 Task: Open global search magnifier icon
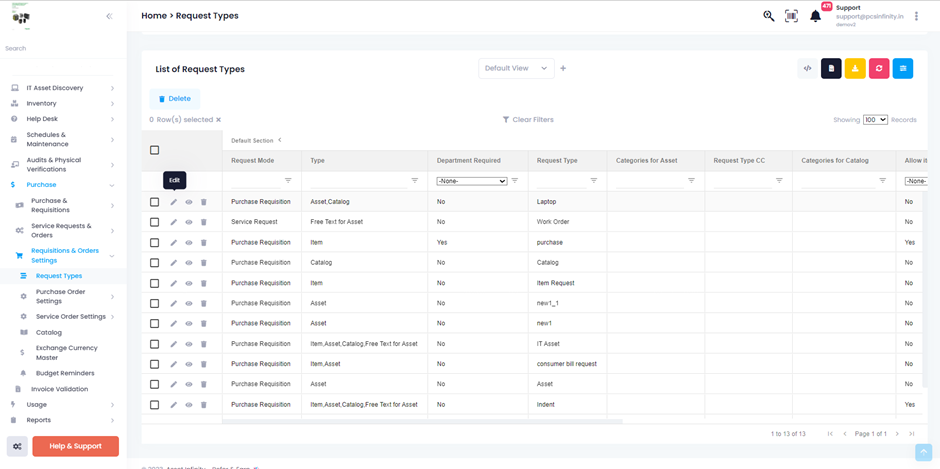(769, 16)
